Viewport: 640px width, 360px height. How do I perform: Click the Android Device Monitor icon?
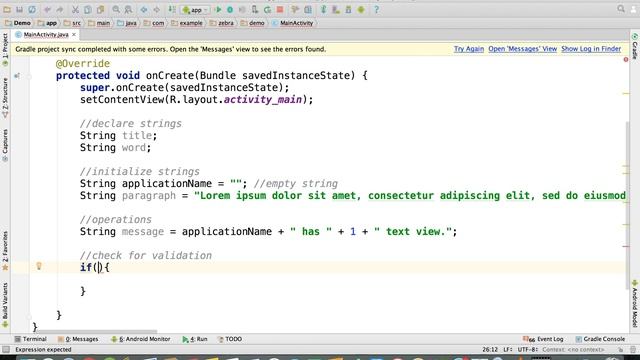click(361, 9)
